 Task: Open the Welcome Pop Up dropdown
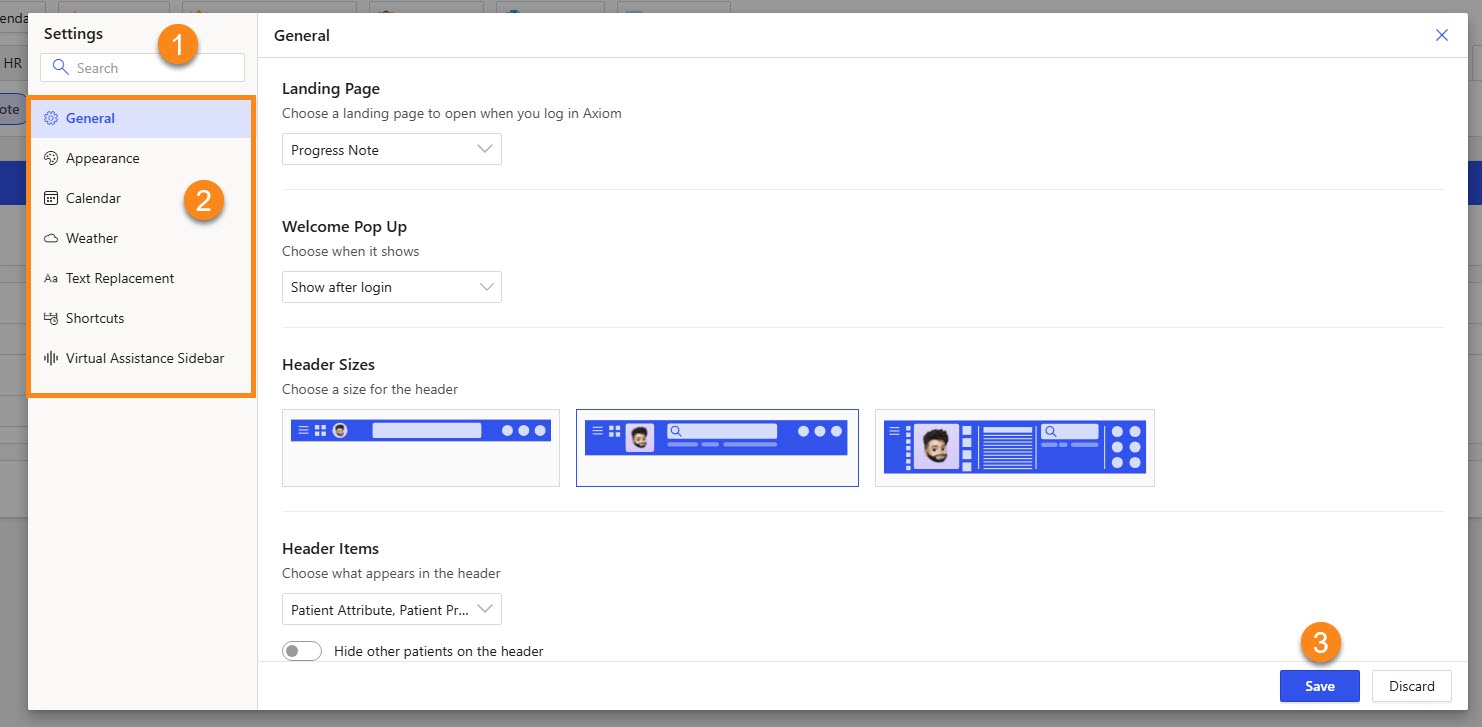[x=391, y=287]
